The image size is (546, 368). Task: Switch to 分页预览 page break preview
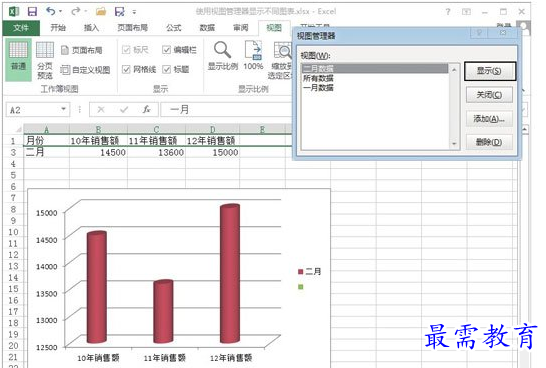coord(45,60)
